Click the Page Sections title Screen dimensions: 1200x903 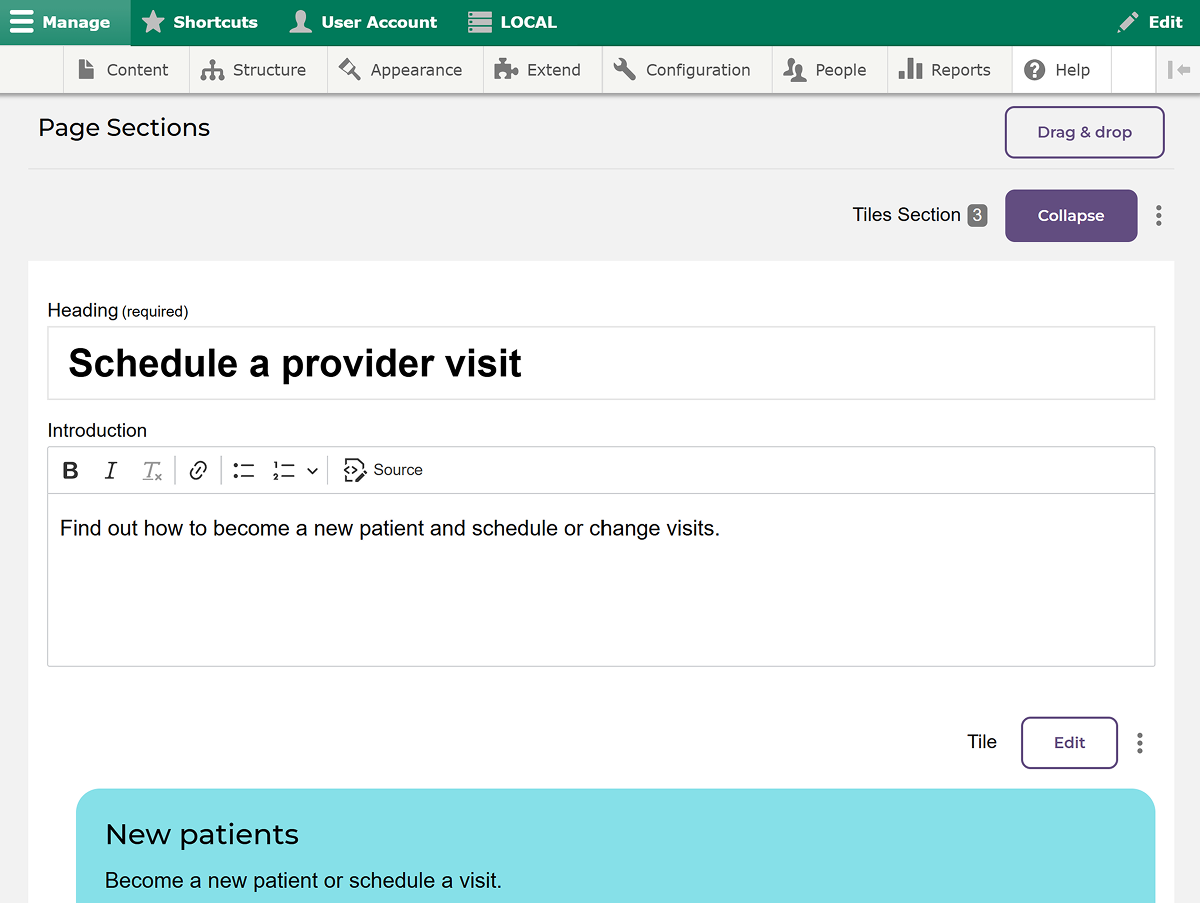124,128
